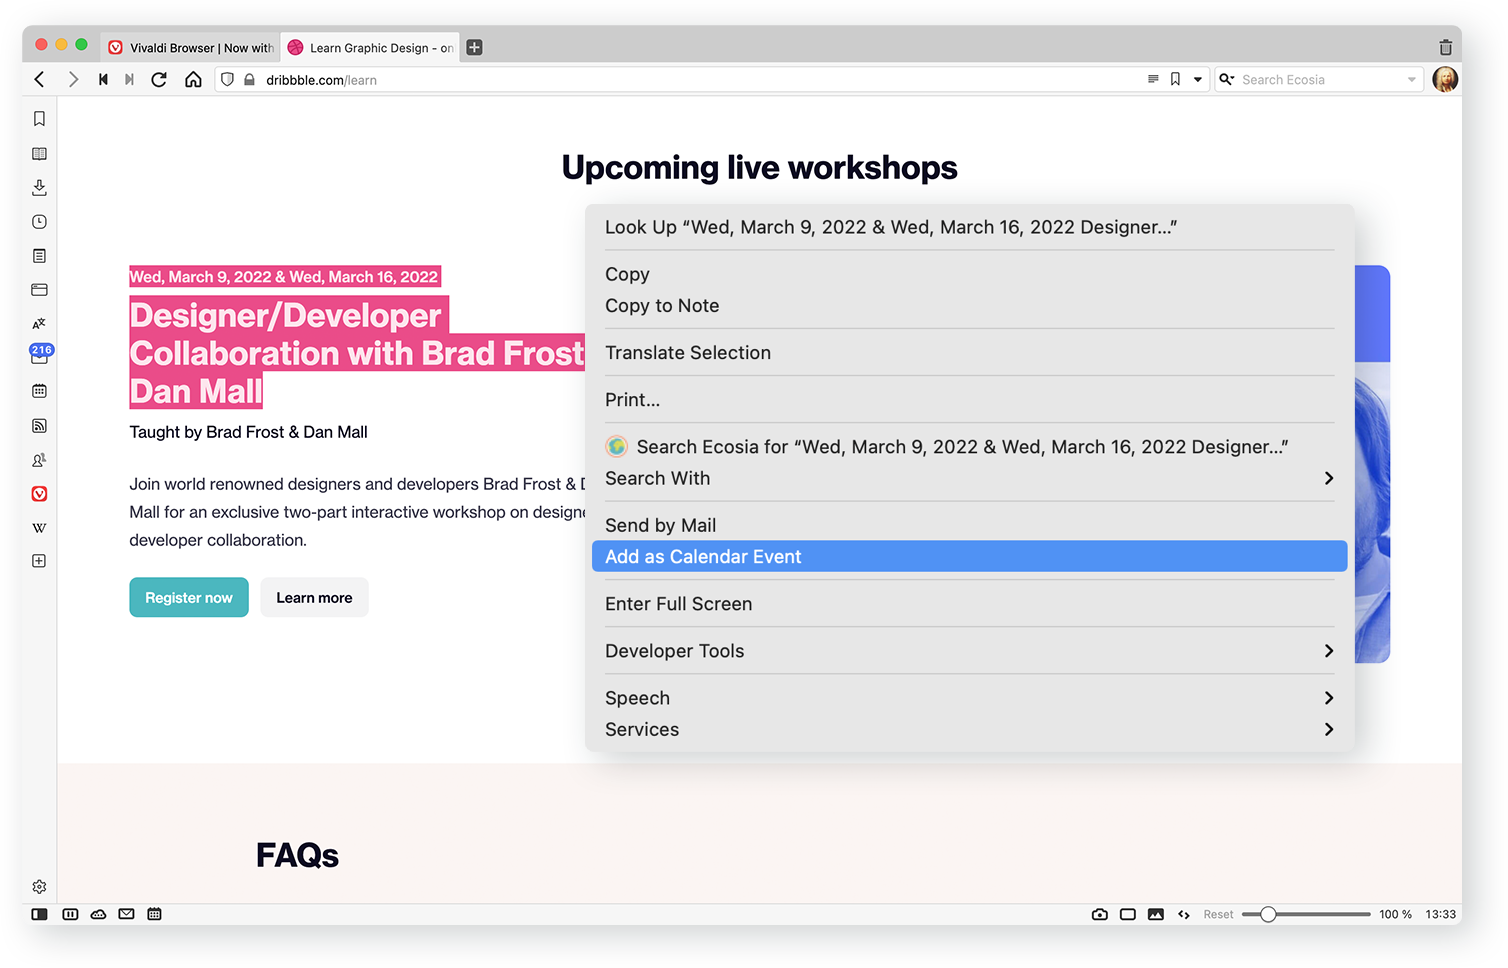Go to the Home page
1508x968 pixels.
click(x=193, y=80)
